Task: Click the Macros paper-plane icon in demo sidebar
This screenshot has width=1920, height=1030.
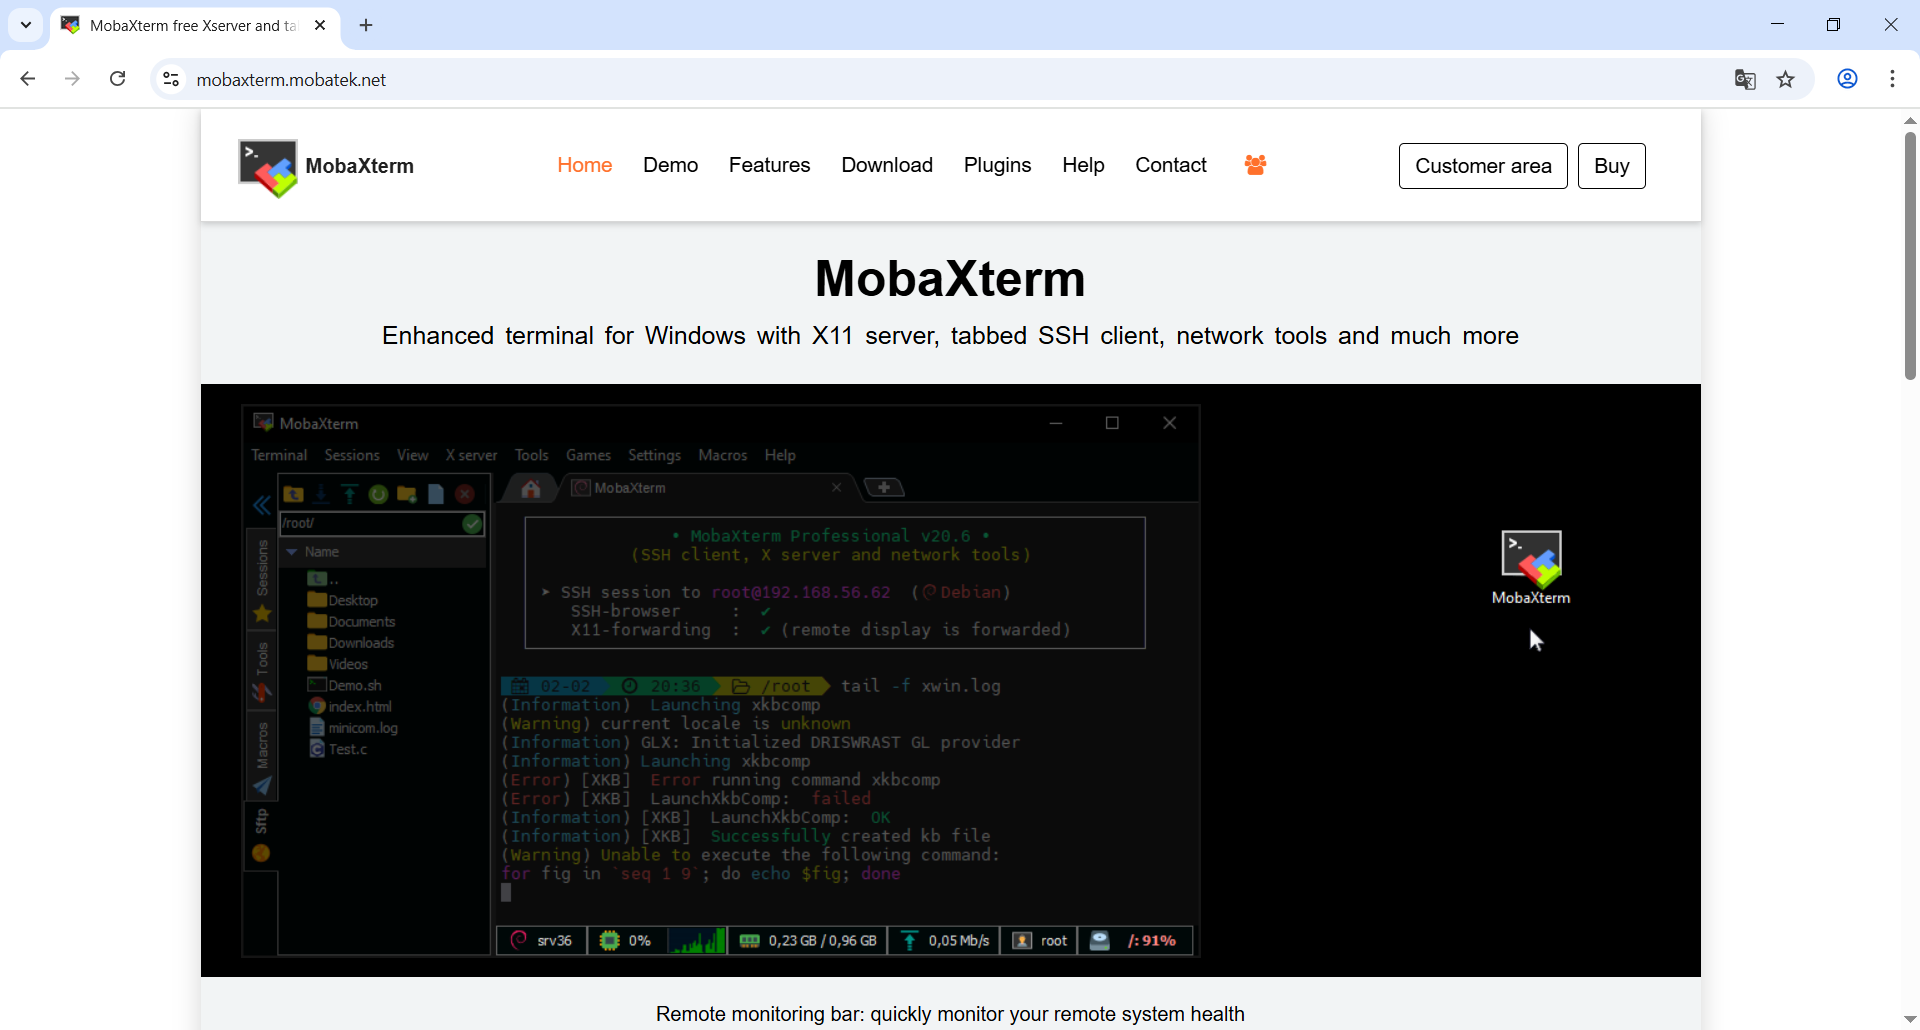Action: click(x=262, y=786)
